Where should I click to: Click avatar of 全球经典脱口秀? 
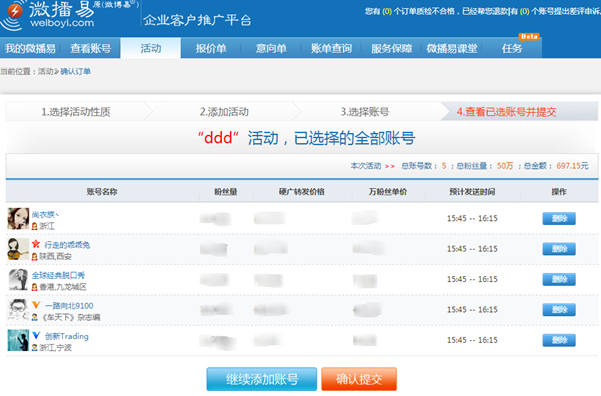tap(18, 279)
